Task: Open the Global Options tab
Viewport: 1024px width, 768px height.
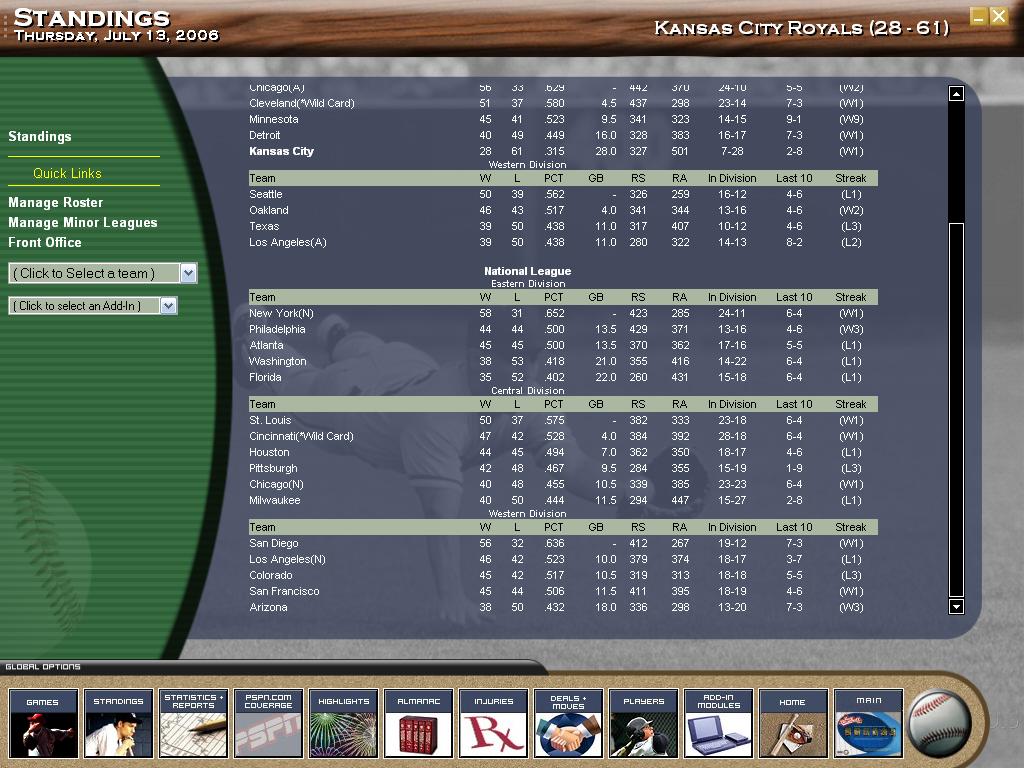Action: [x=43, y=667]
